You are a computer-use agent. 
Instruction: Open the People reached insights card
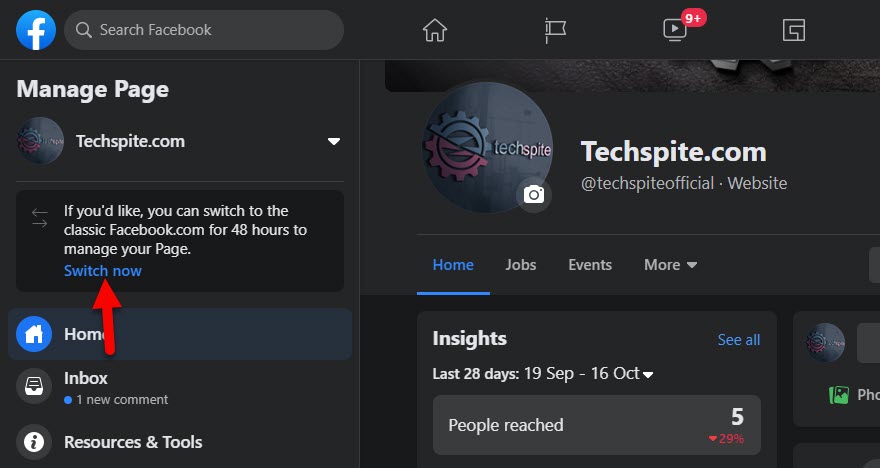596,425
